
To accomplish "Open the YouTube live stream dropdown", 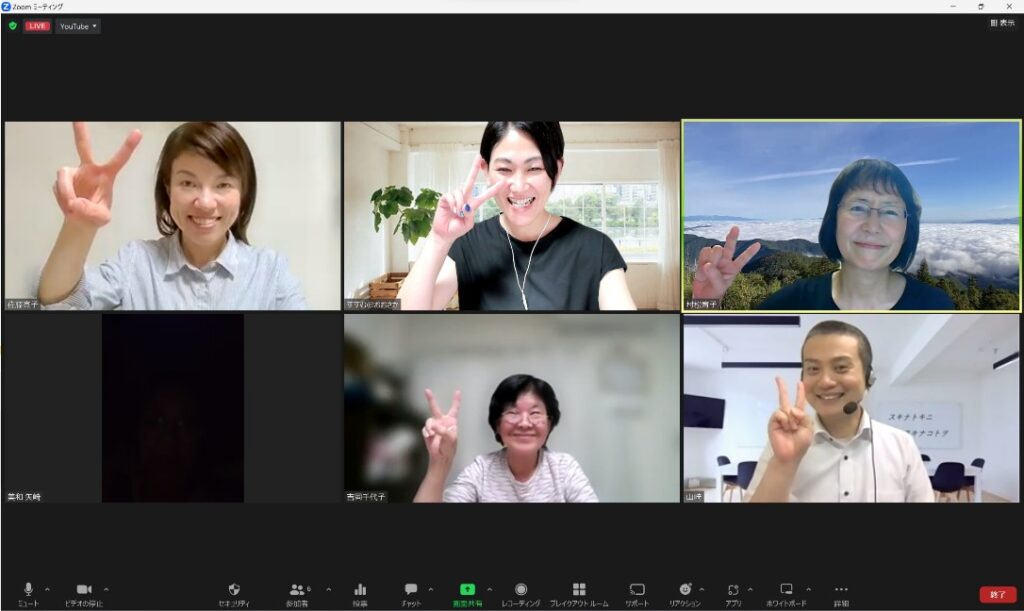I will (78, 26).
